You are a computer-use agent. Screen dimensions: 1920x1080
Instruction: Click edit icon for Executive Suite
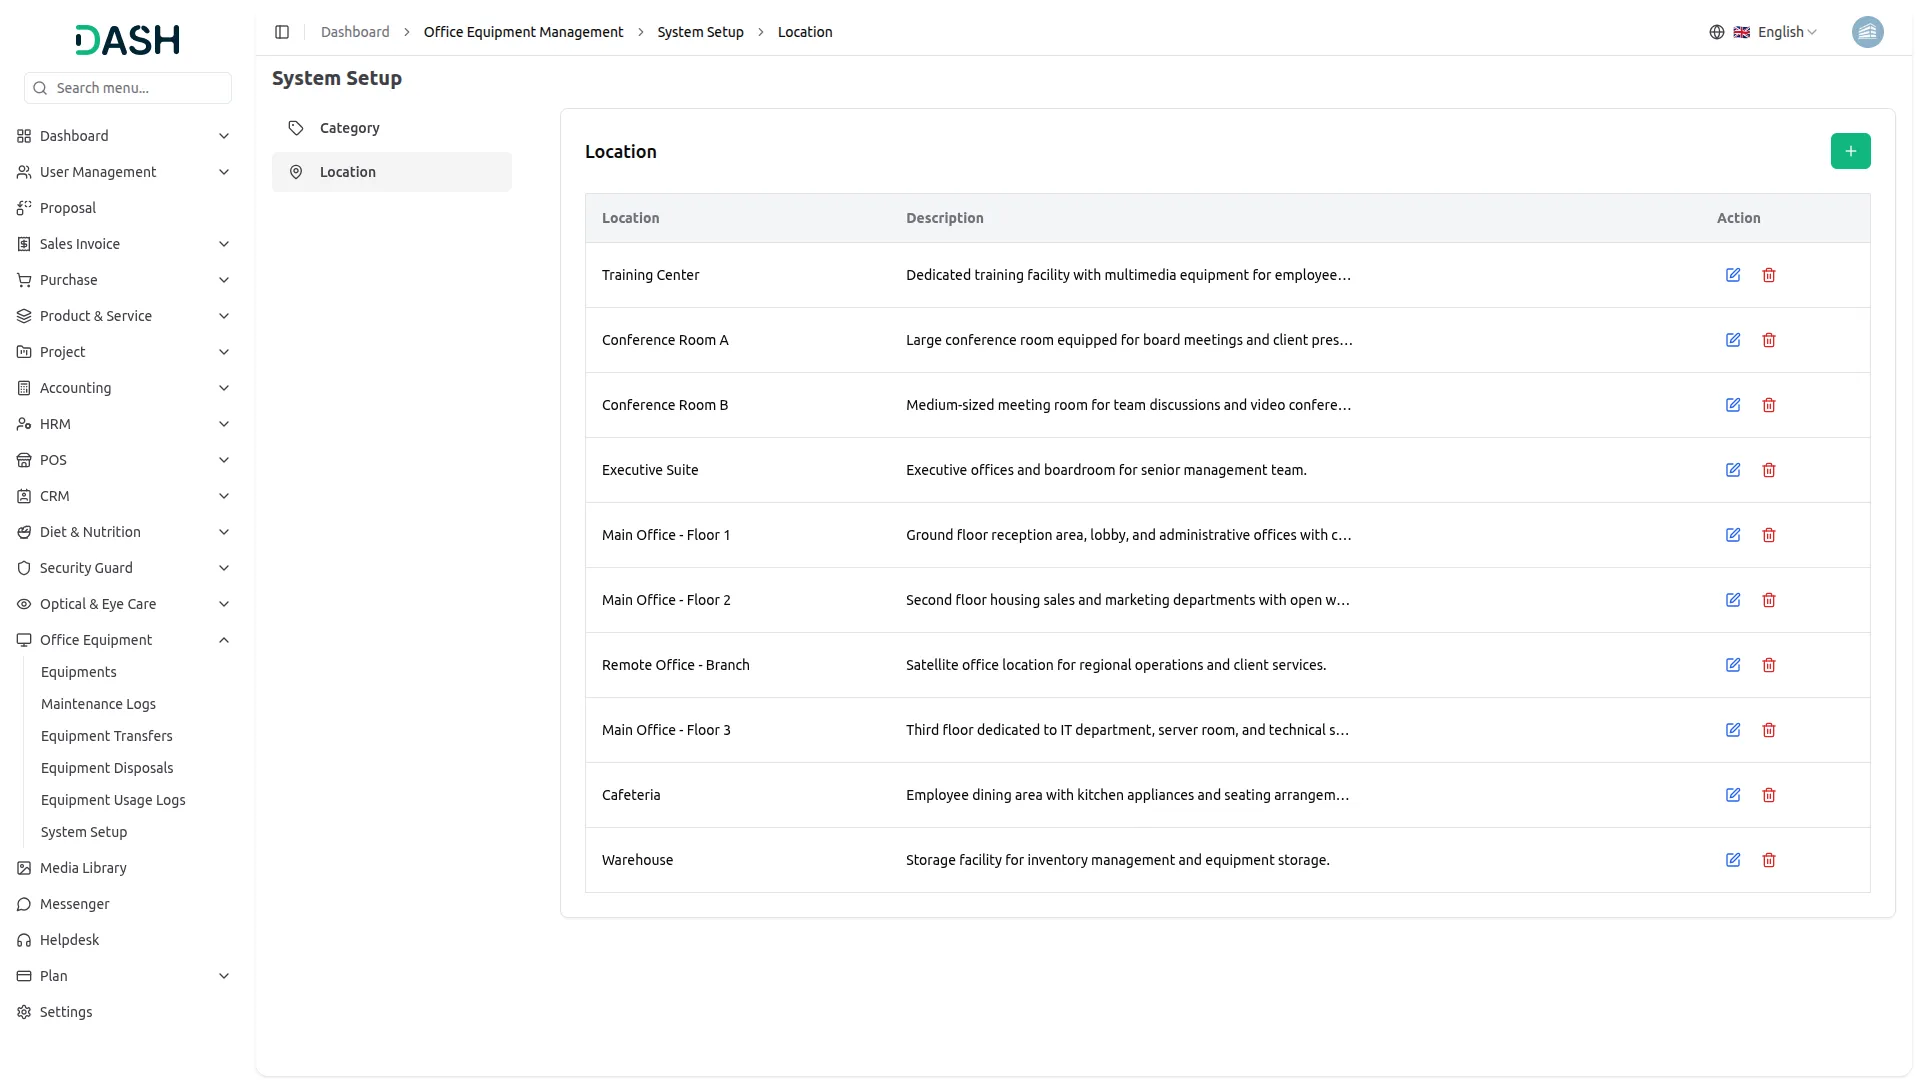click(1733, 470)
